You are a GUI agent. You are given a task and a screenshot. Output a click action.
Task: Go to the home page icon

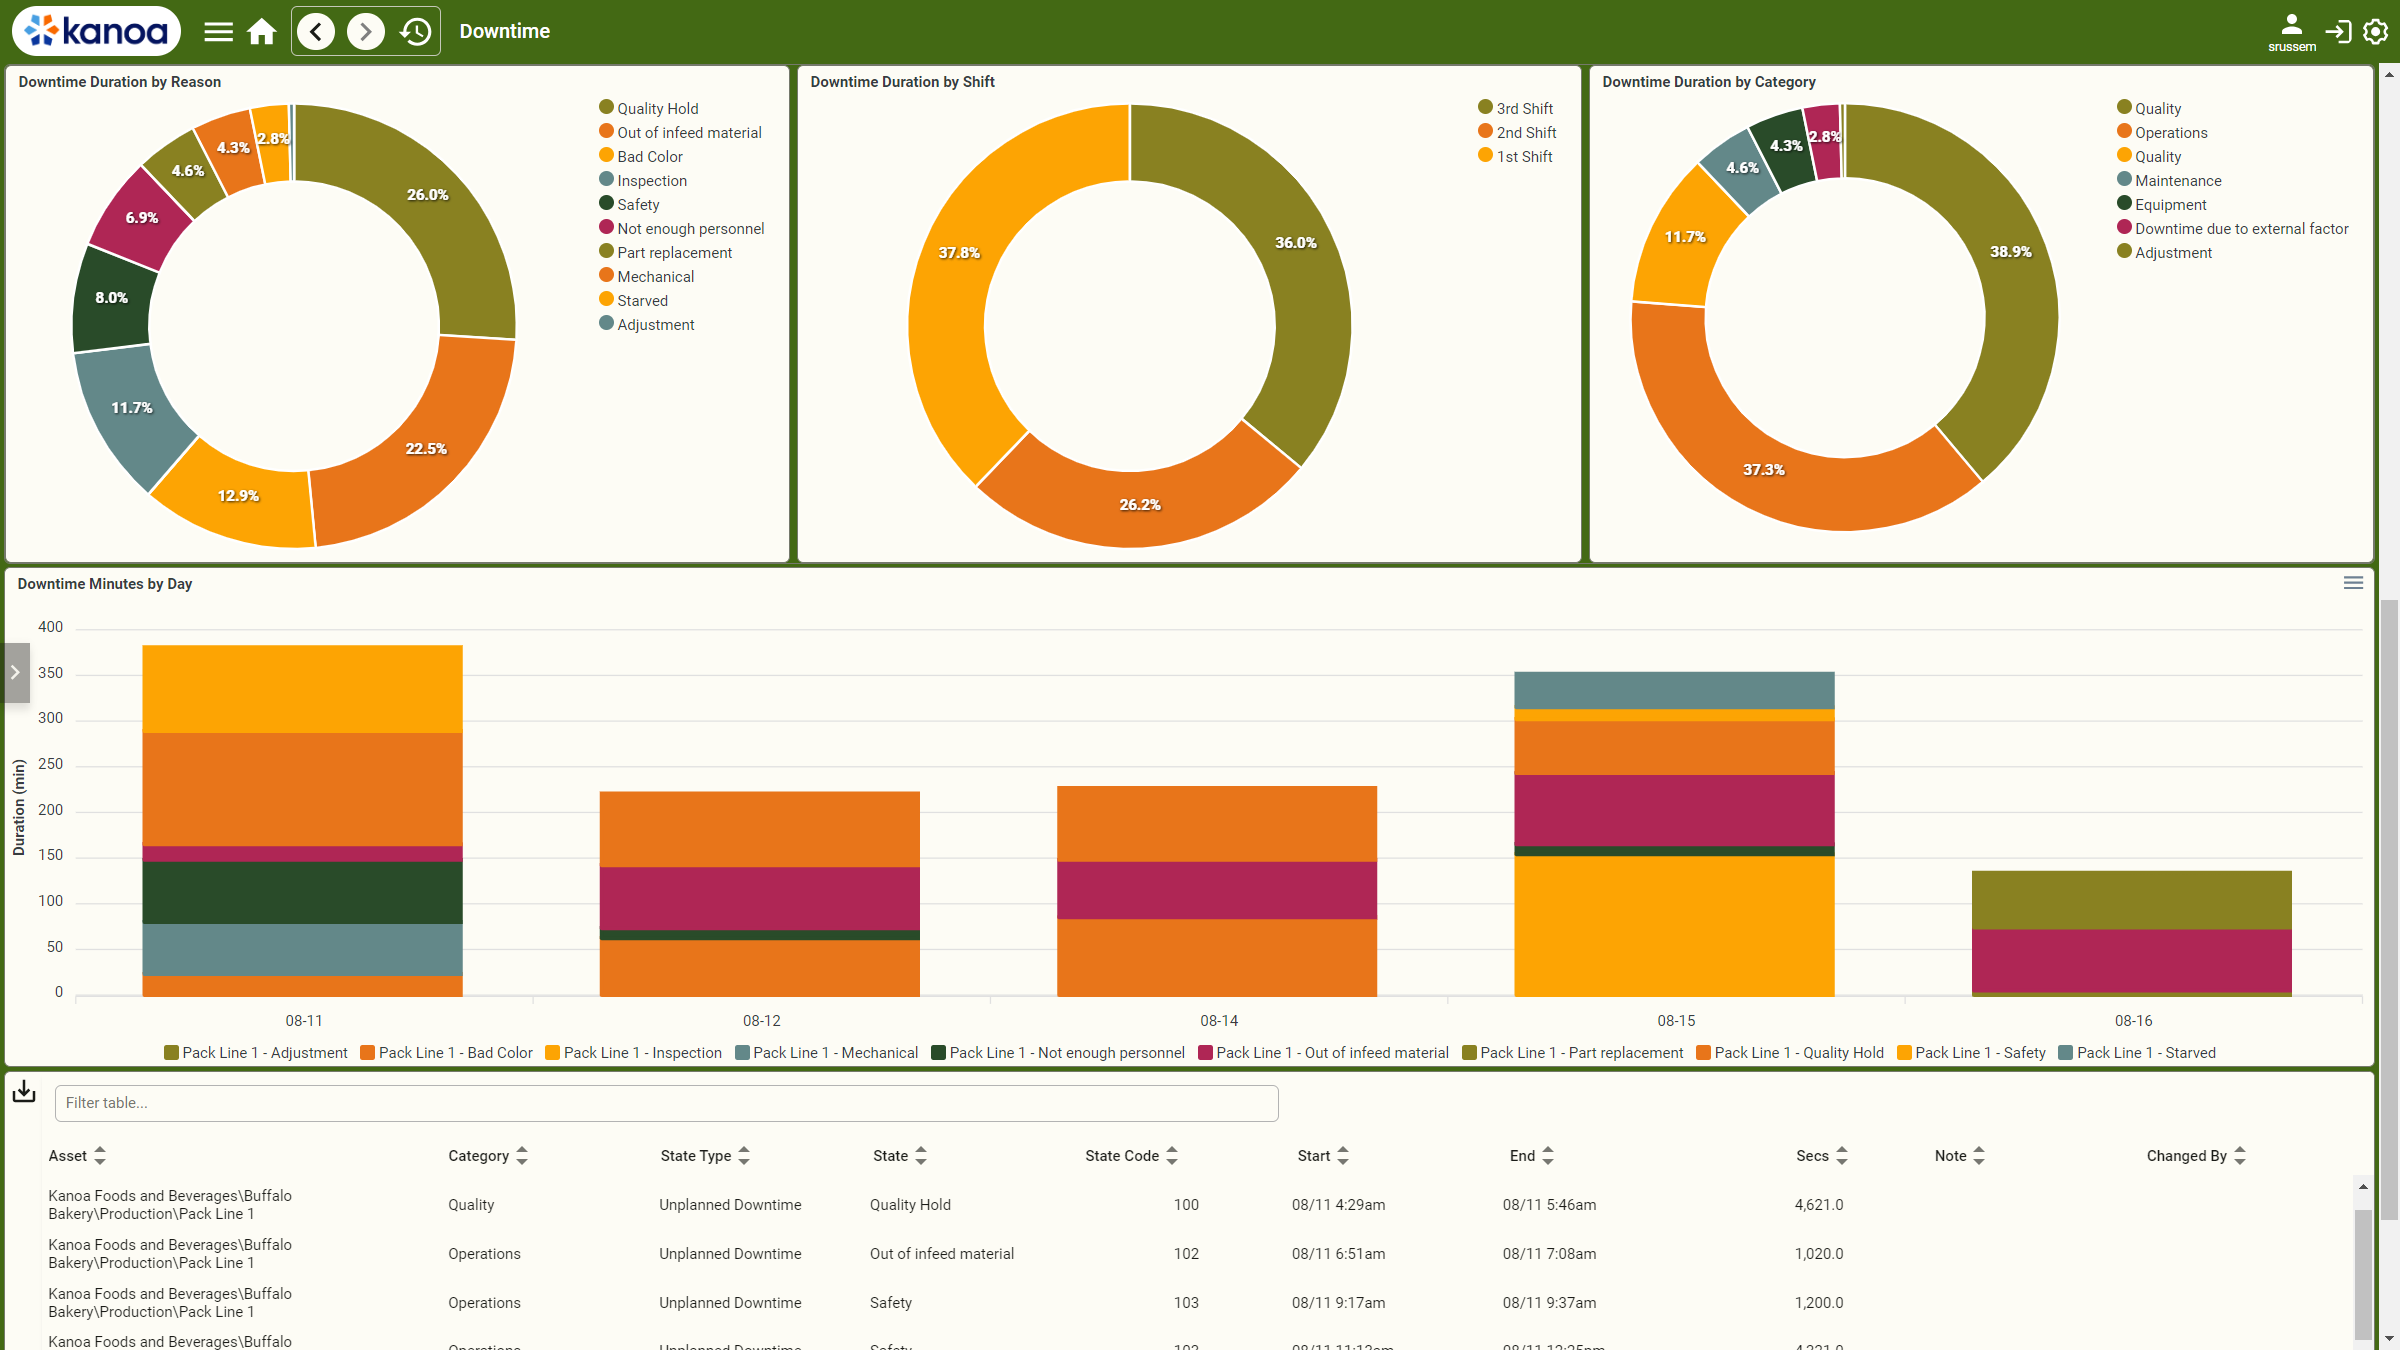point(262,32)
